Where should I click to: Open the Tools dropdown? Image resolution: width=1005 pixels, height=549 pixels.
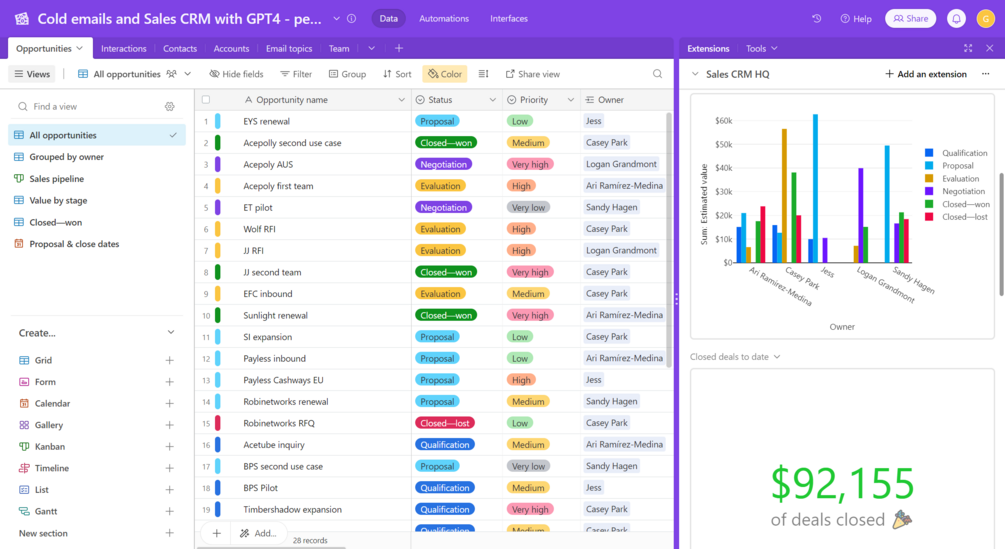761,48
